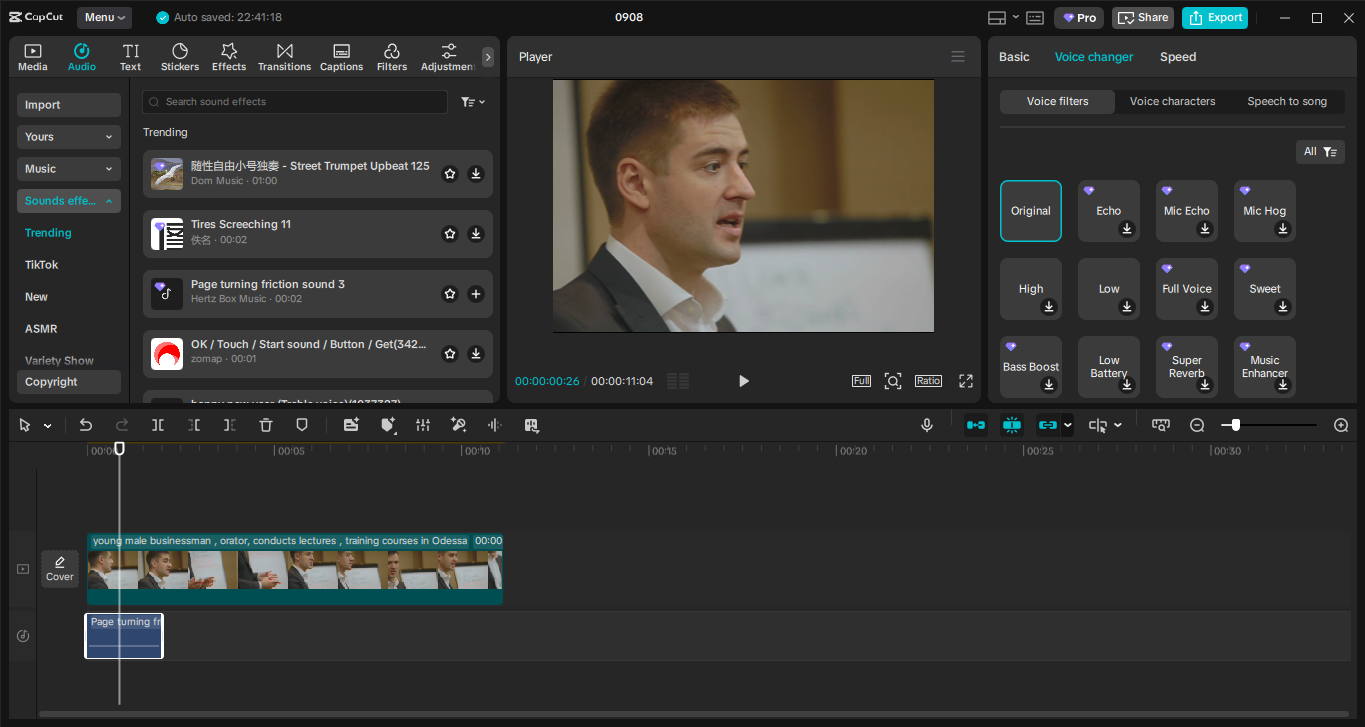Click the Export button
Screen dimensions: 1365x727
tap(1214, 17)
